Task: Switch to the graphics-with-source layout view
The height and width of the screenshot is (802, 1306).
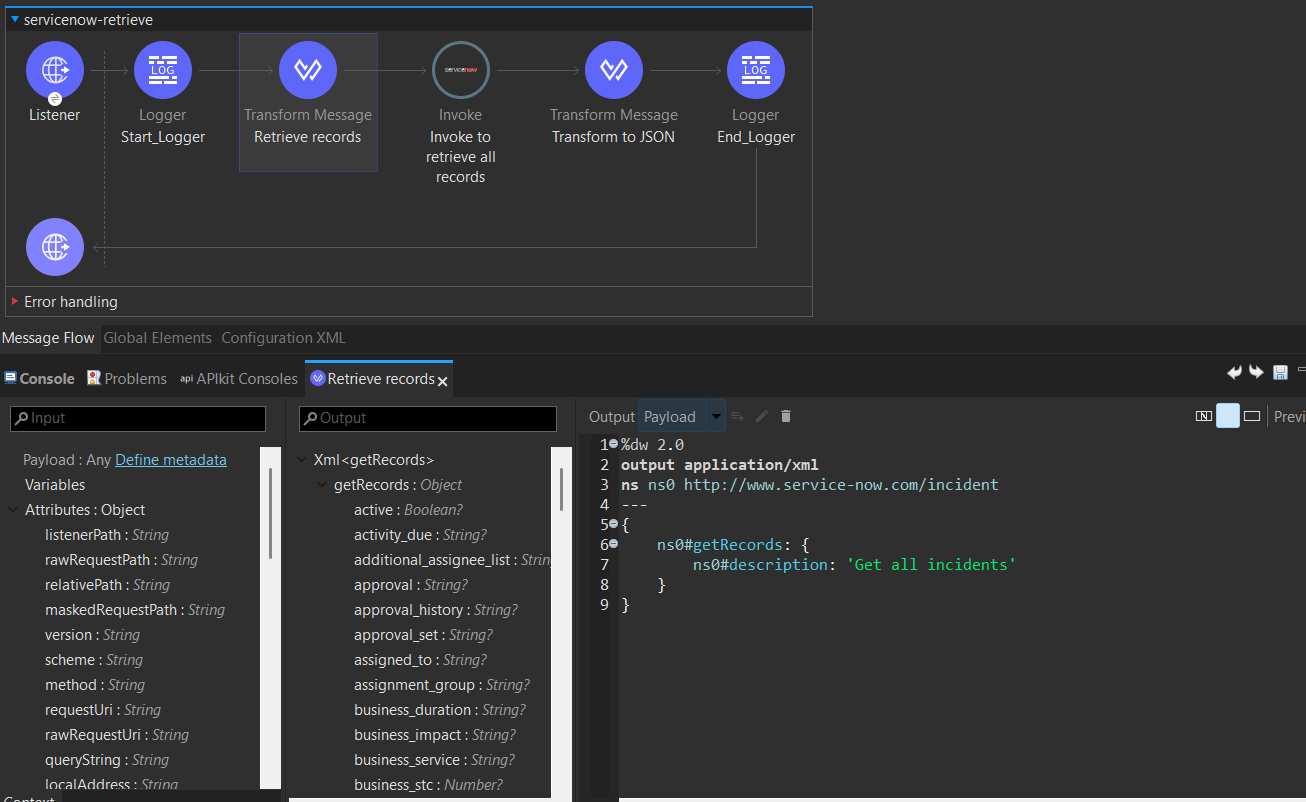Action: [1228, 416]
